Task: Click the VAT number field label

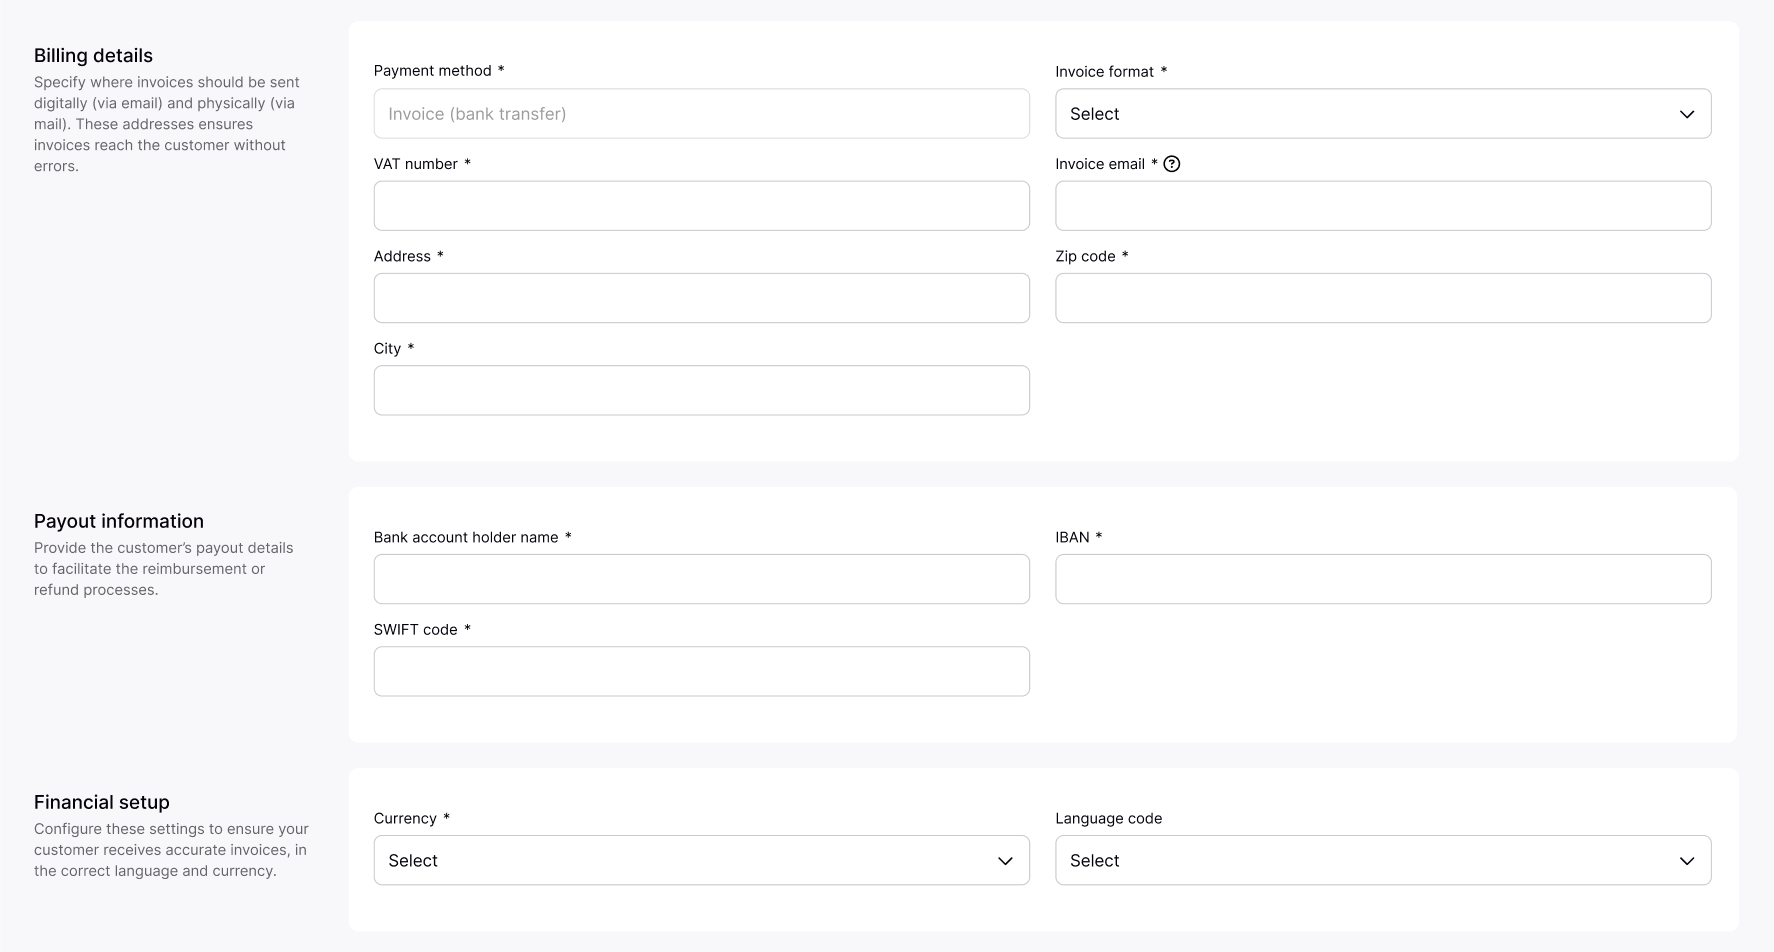Action: pyautogui.click(x=415, y=164)
